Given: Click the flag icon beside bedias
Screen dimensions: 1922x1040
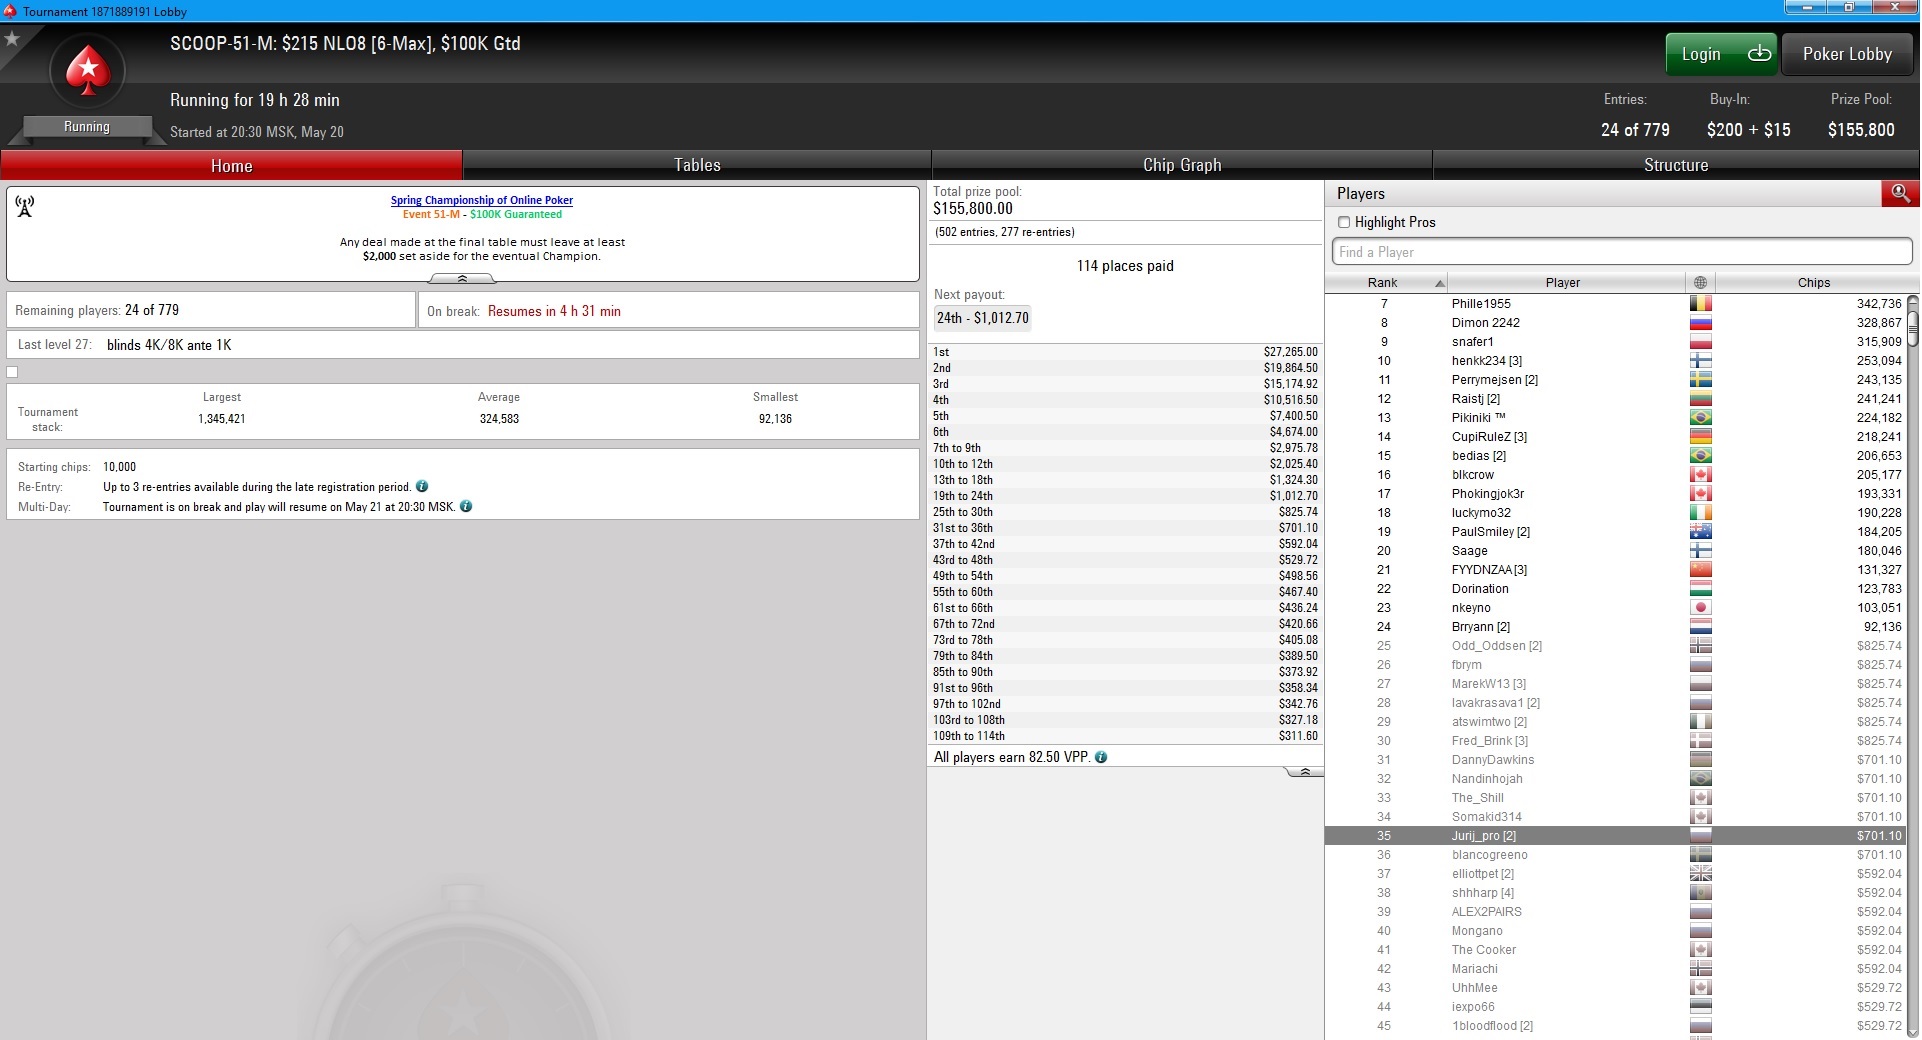Looking at the screenshot, I should pos(1700,456).
